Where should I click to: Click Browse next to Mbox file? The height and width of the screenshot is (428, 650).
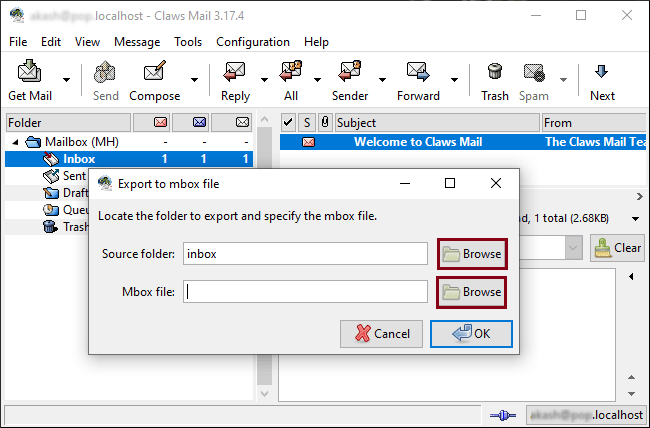pos(472,292)
